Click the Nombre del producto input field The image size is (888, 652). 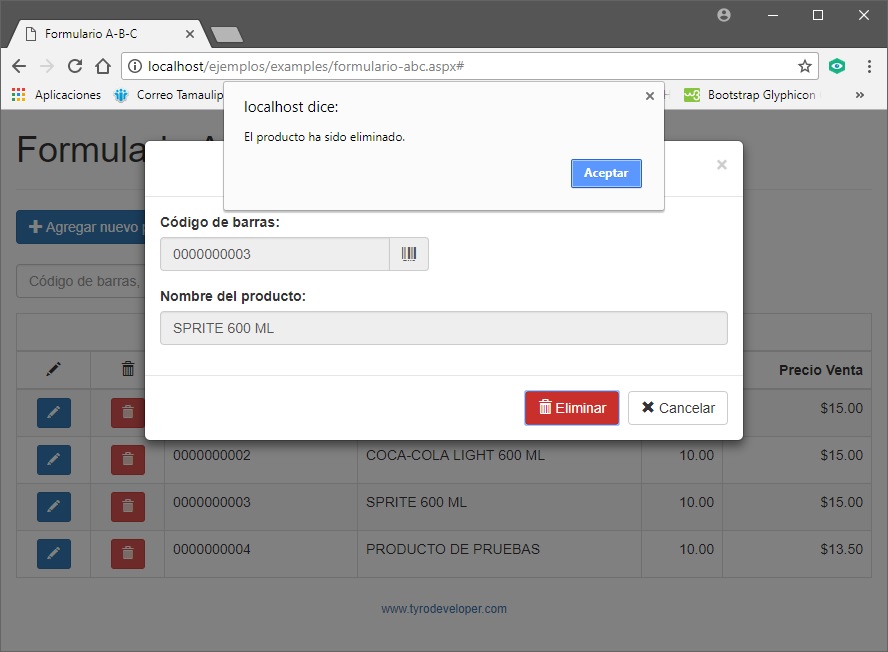(444, 327)
